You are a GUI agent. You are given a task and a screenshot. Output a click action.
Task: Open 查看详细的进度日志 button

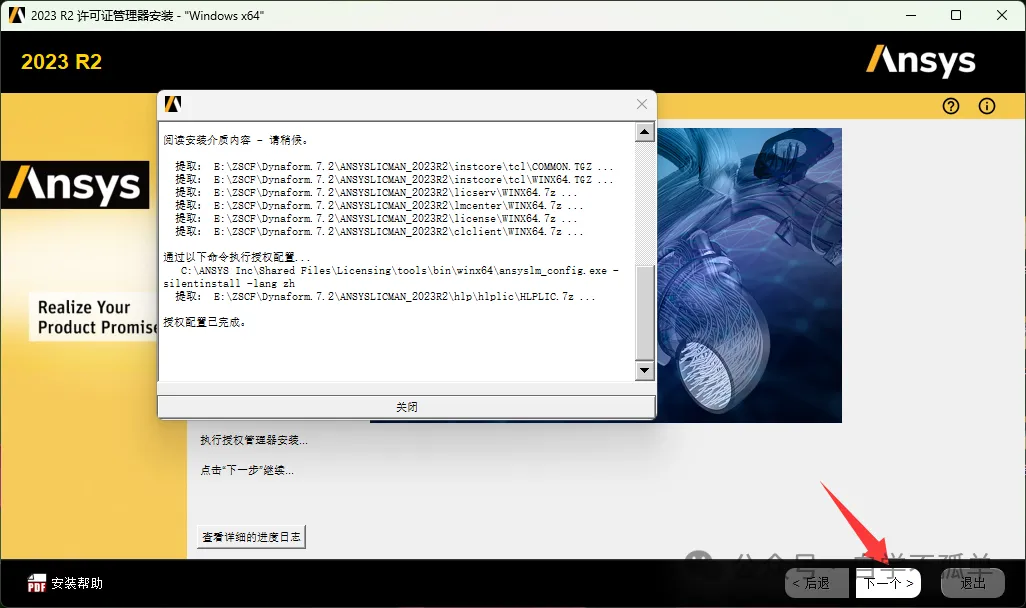tap(251, 537)
